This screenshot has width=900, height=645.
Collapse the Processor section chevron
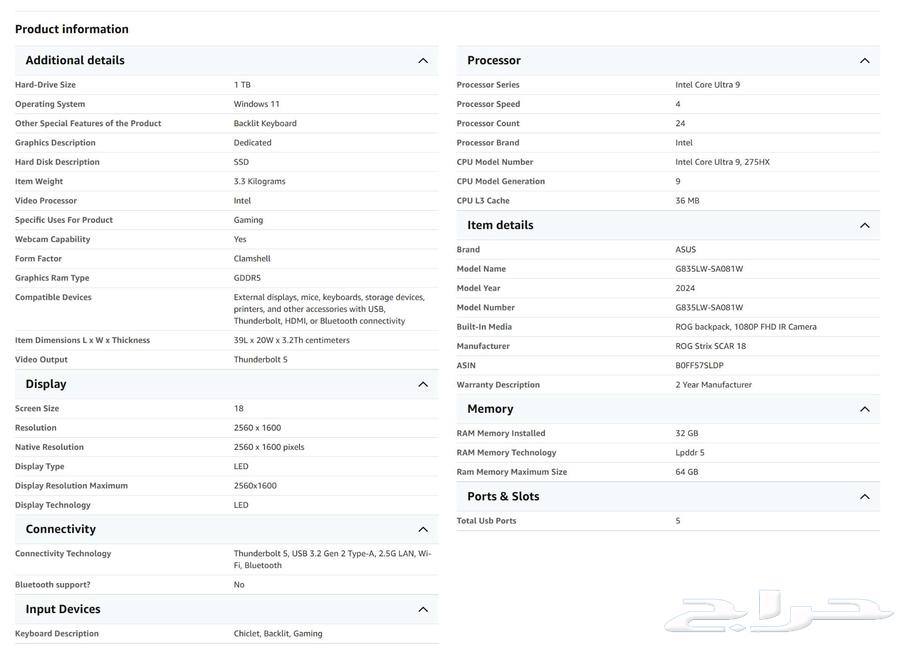click(x=865, y=61)
